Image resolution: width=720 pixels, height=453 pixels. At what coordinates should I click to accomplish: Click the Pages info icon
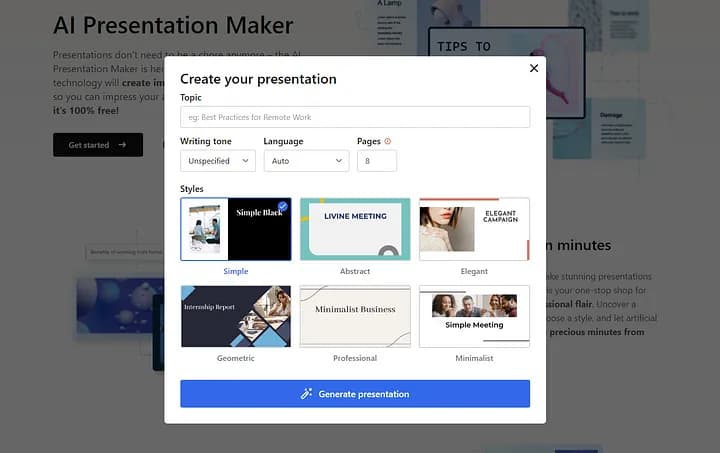(387, 142)
